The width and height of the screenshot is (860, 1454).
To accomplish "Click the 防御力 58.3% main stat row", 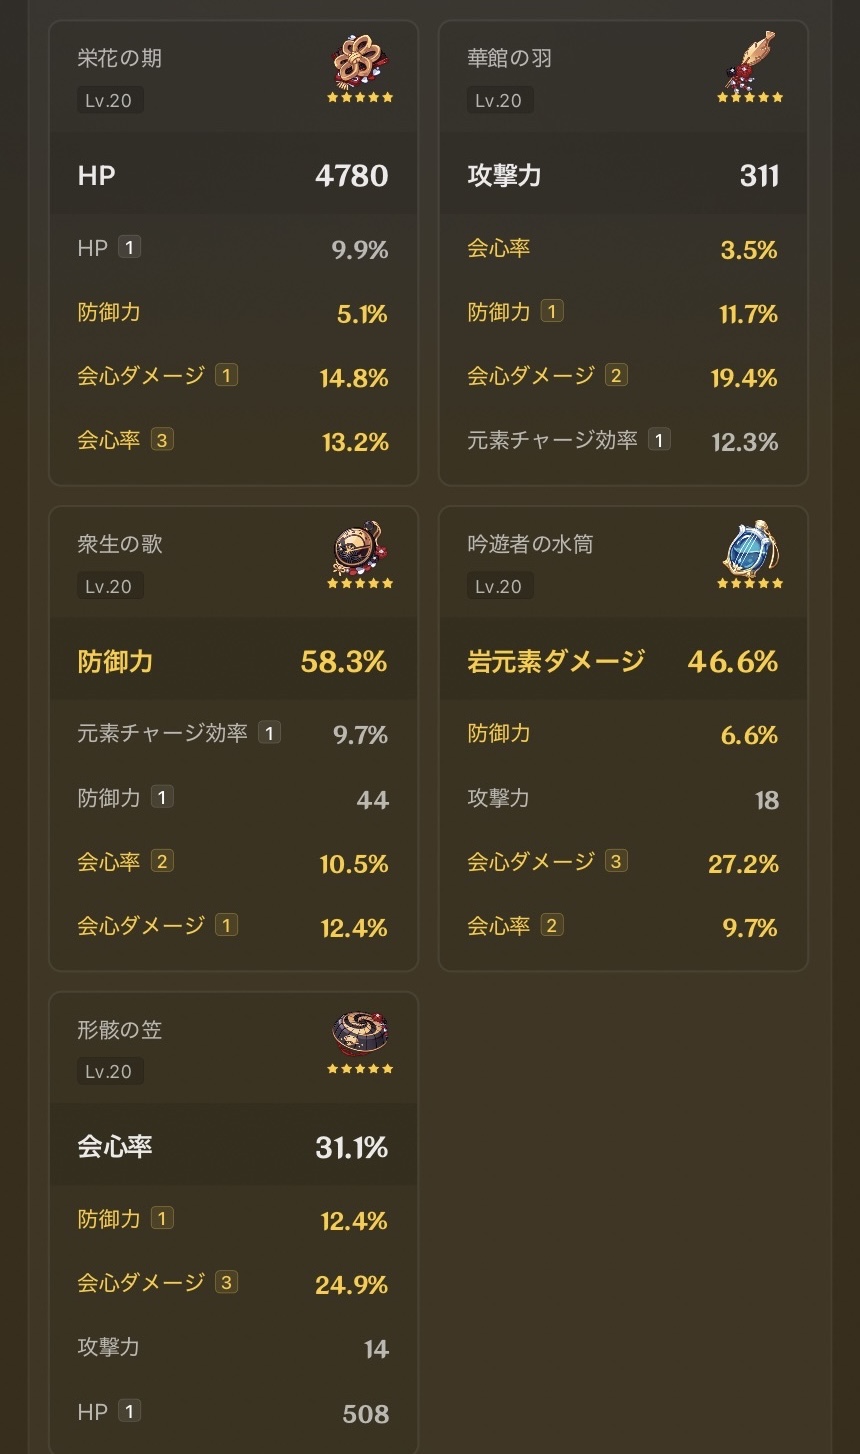I will [233, 661].
